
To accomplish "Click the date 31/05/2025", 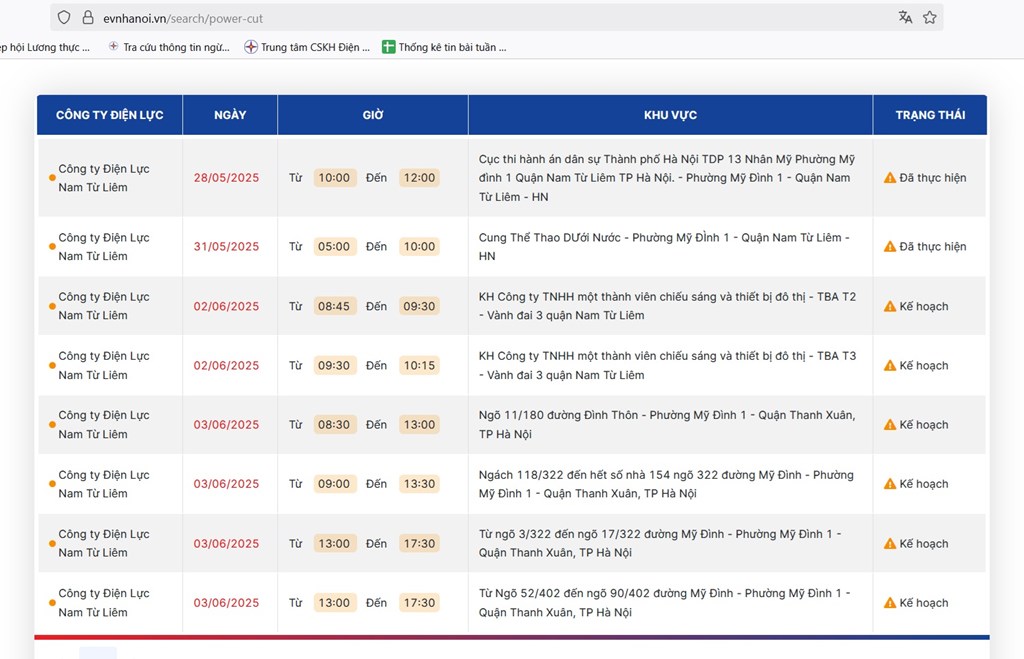I will pyautogui.click(x=226, y=246).
